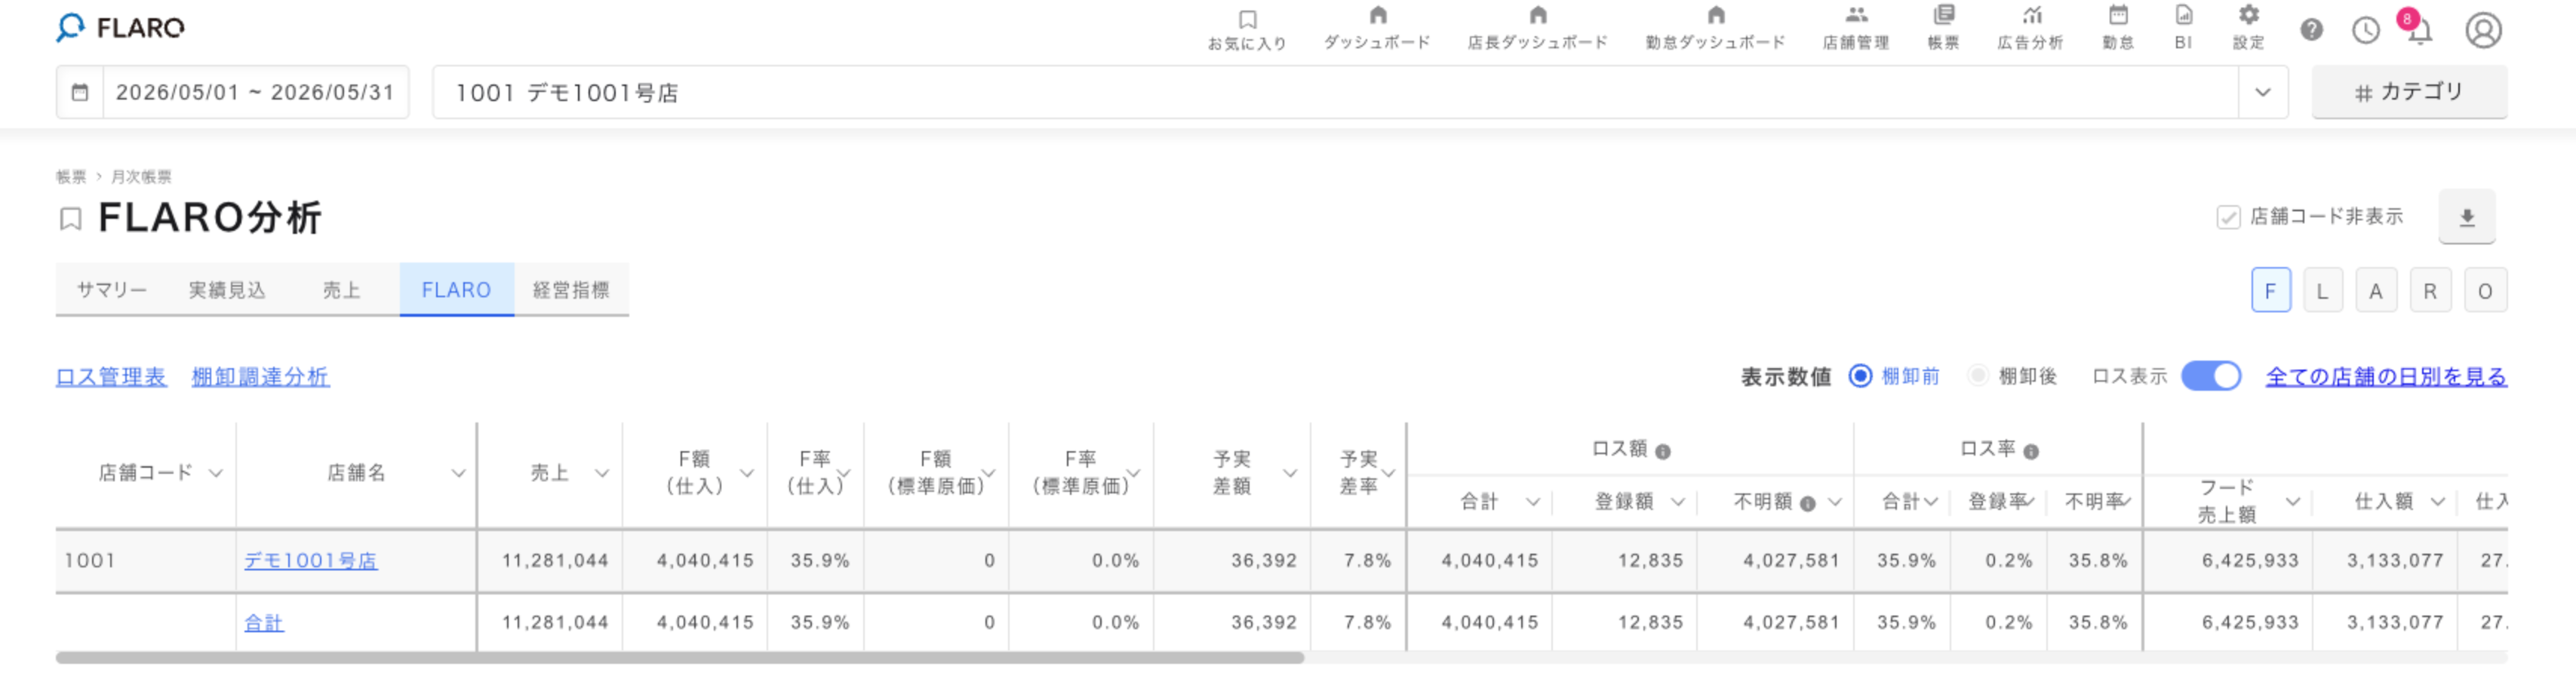Click the FLARO logo icon
This screenshot has height=685, width=2576.
point(70,27)
